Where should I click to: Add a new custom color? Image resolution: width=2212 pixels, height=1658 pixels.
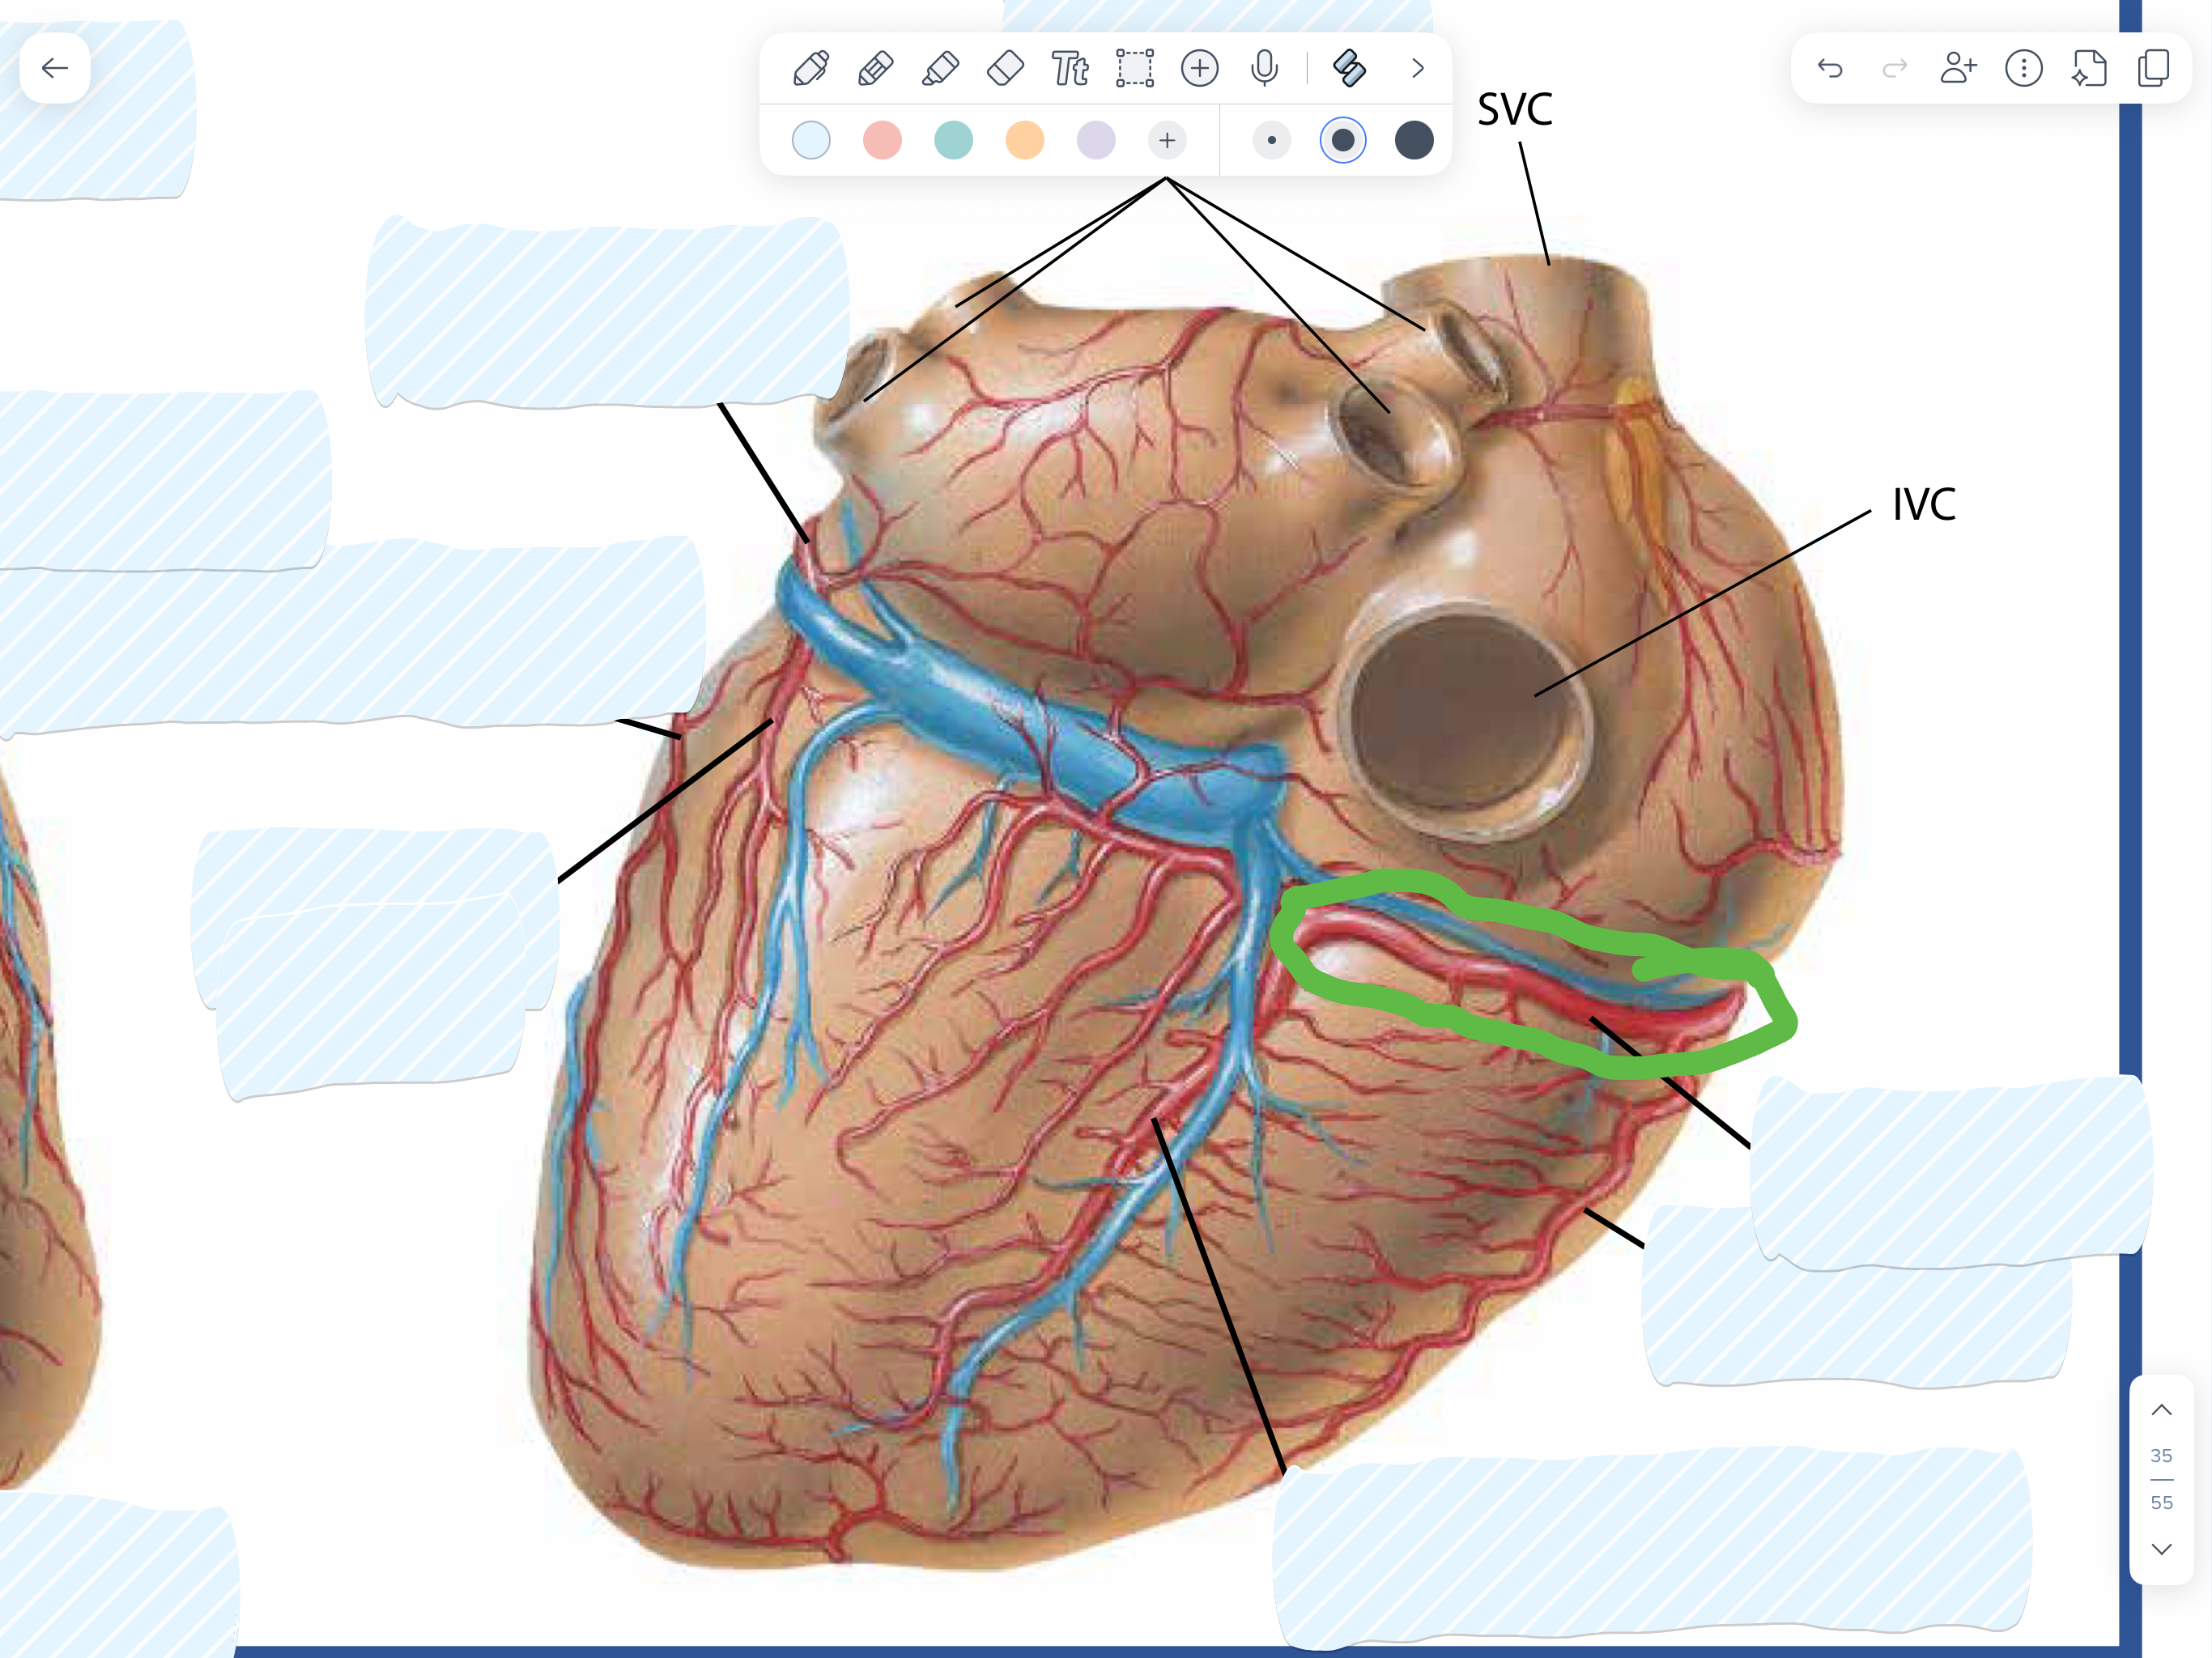tap(1167, 140)
